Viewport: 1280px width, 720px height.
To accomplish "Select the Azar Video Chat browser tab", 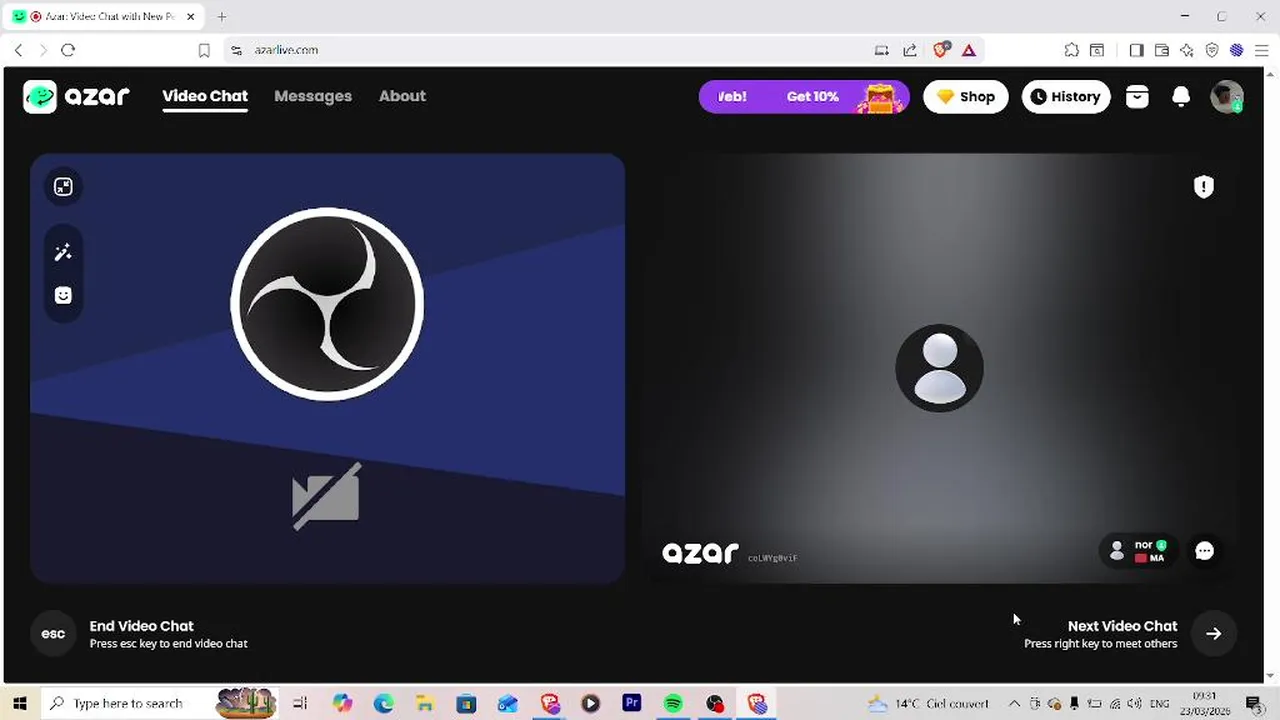I will 104,16.
